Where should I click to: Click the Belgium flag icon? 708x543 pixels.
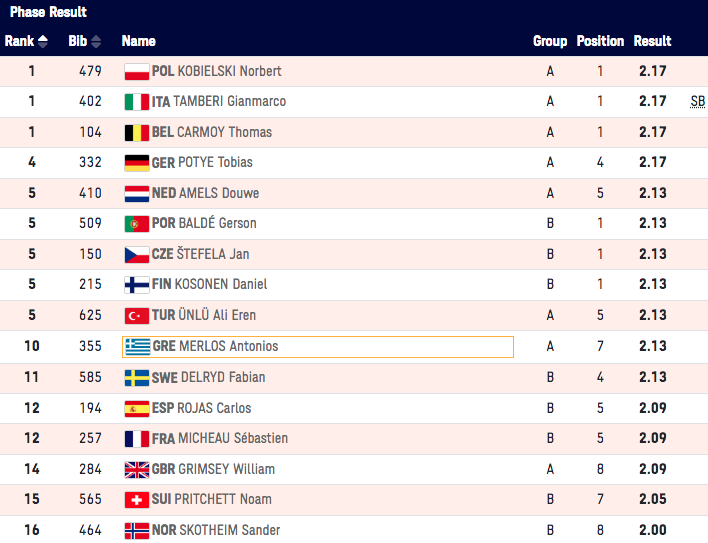point(136,132)
